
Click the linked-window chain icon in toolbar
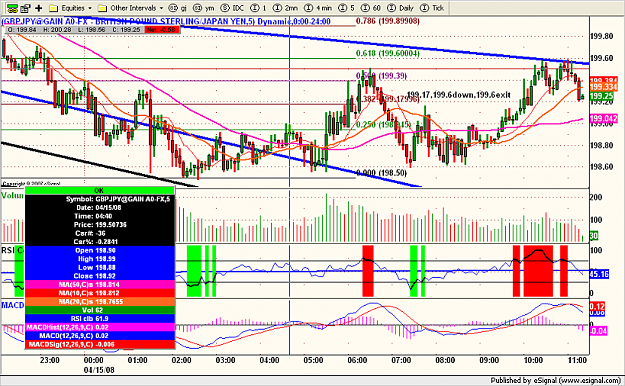pyautogui.click(x=12, y=8)
